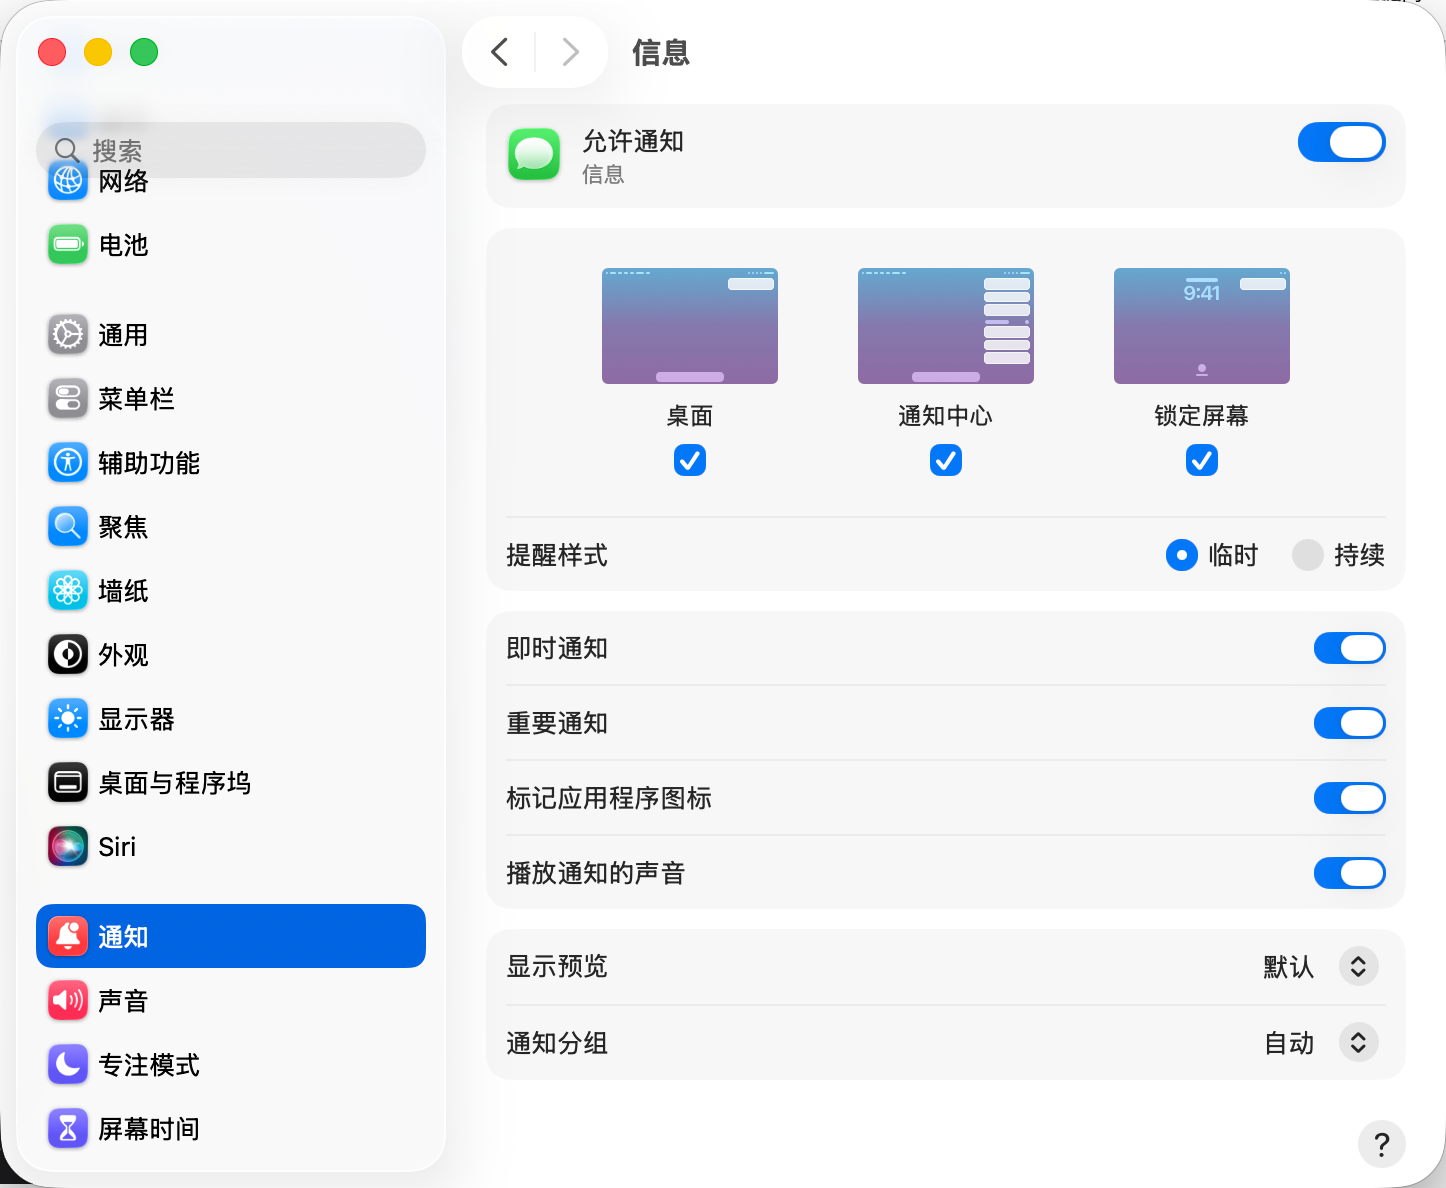This screenshot has height=1188, width=1446.
Task: Click the Screen Time hourglass icon
Action: pos(68,1129)
